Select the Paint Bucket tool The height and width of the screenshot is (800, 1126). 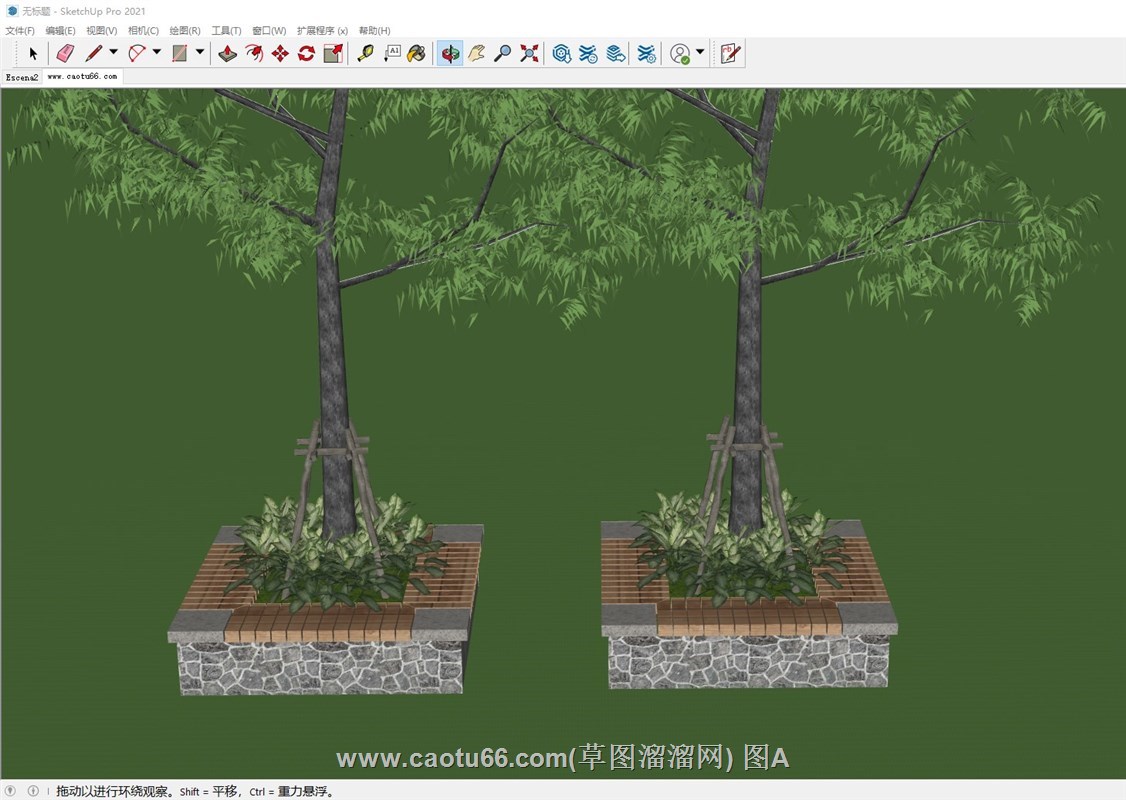[417, 54]
